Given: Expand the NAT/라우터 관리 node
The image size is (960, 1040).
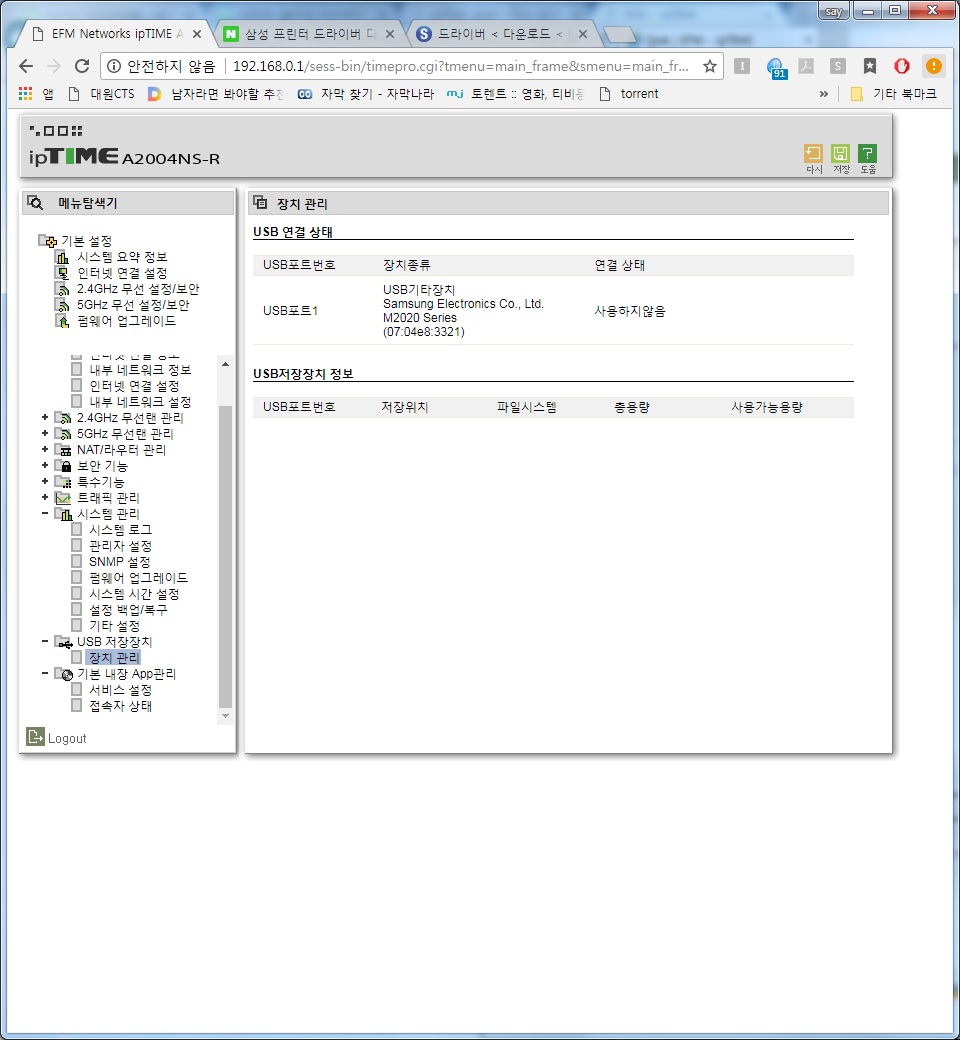Looking at the screenshot, I should coord(44,449).
